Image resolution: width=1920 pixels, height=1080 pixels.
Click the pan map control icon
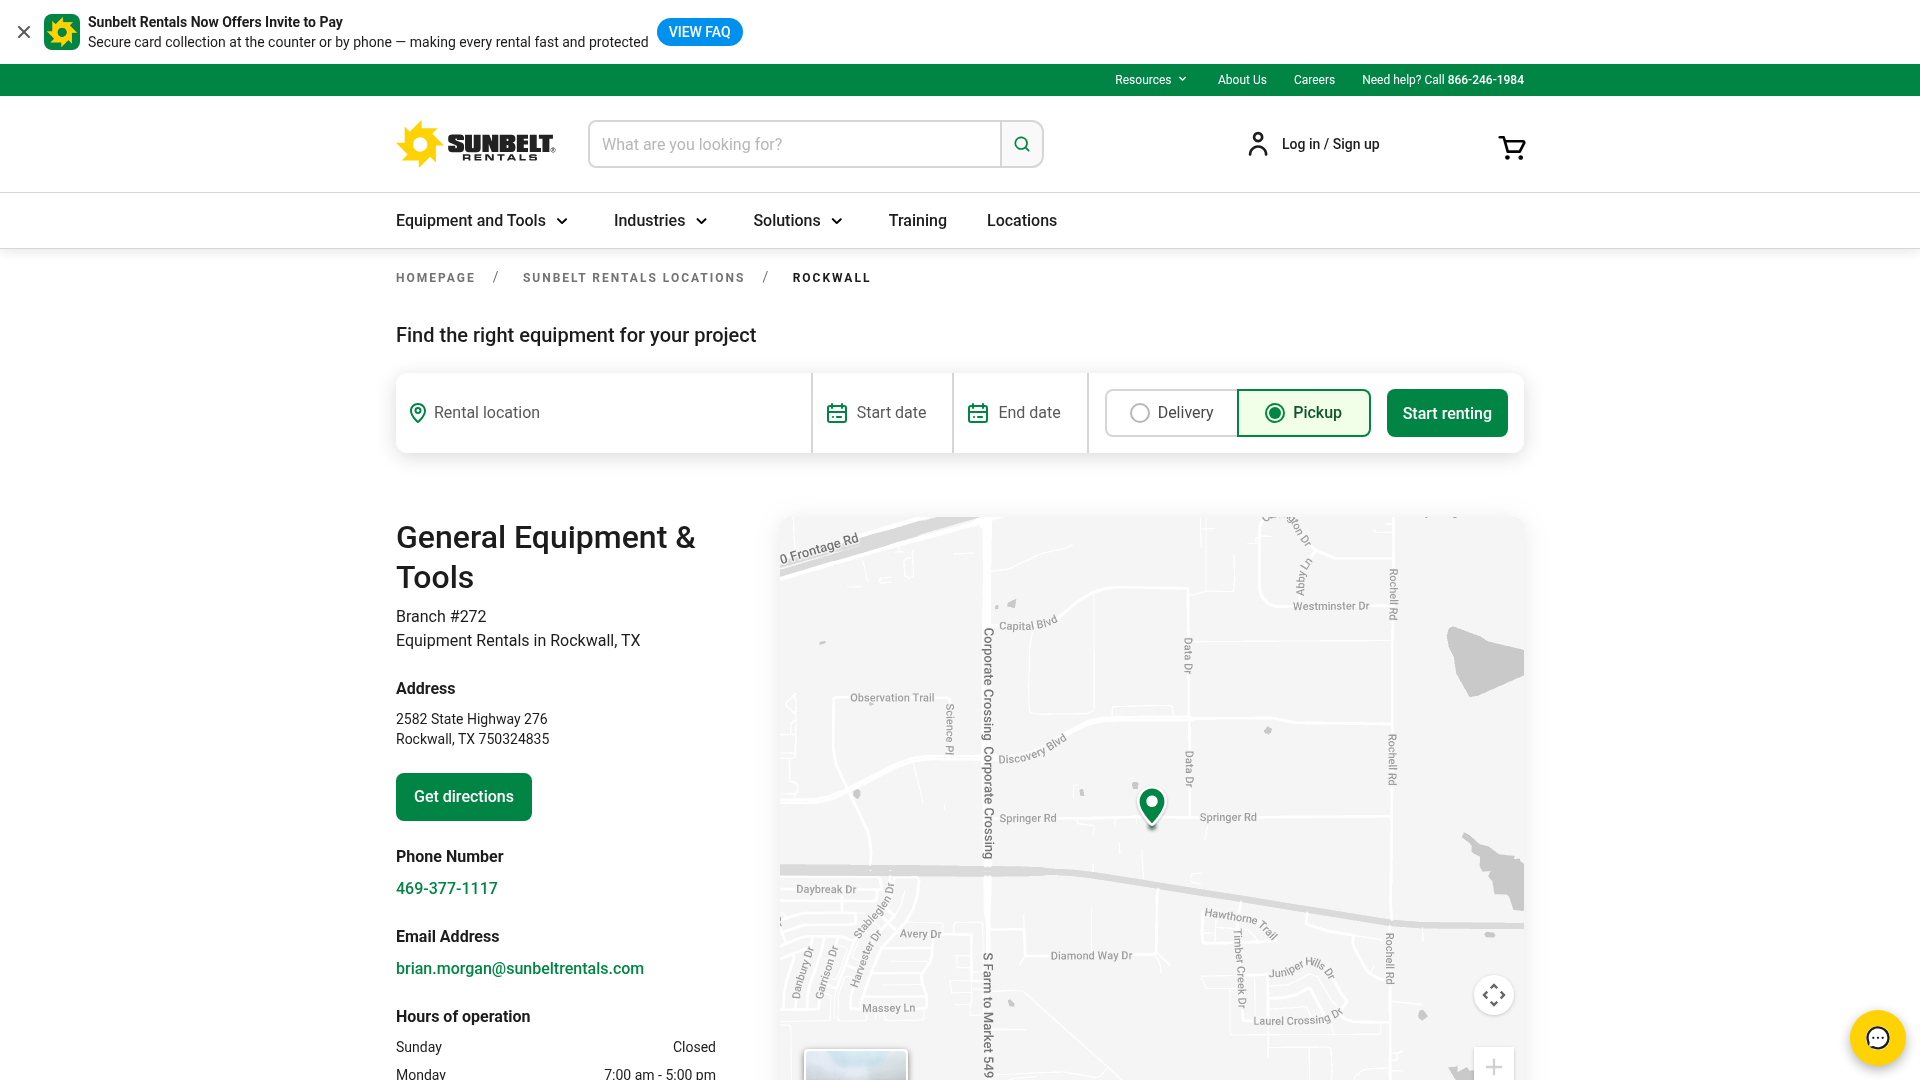[x=1493, y=994]
